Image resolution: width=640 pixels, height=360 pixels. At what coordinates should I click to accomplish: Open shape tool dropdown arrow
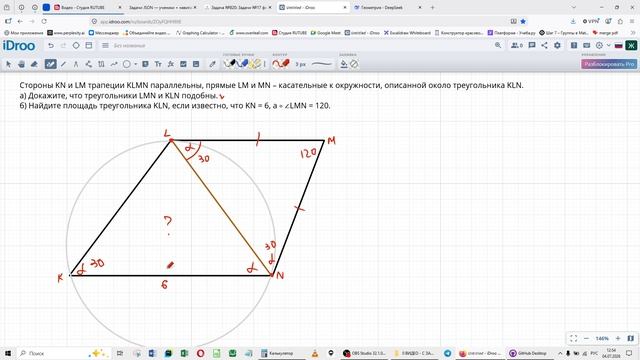(x=136, y=64)
